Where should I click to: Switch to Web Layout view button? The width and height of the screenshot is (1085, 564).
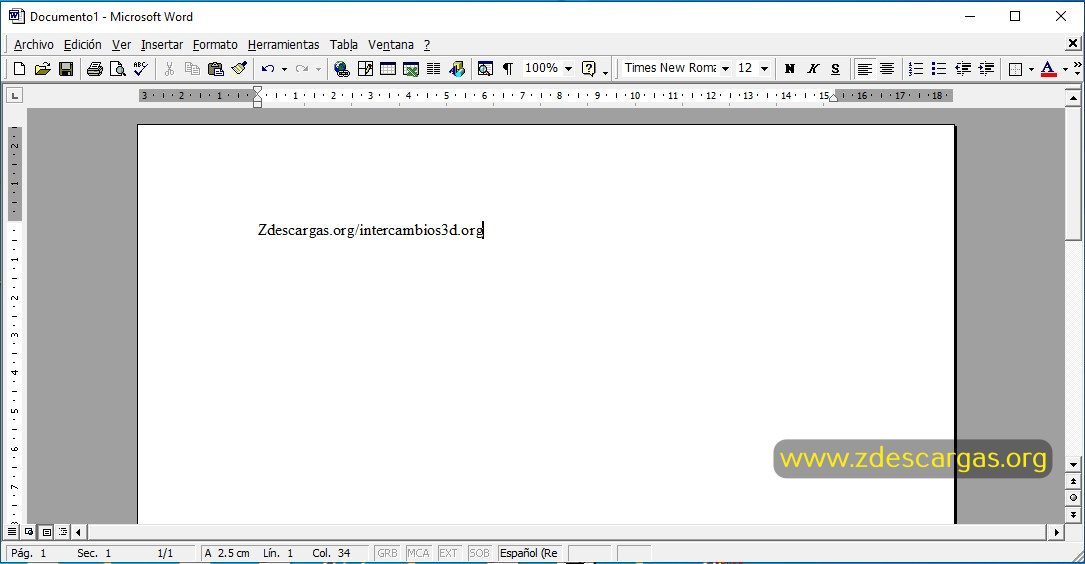coord(28,532)
